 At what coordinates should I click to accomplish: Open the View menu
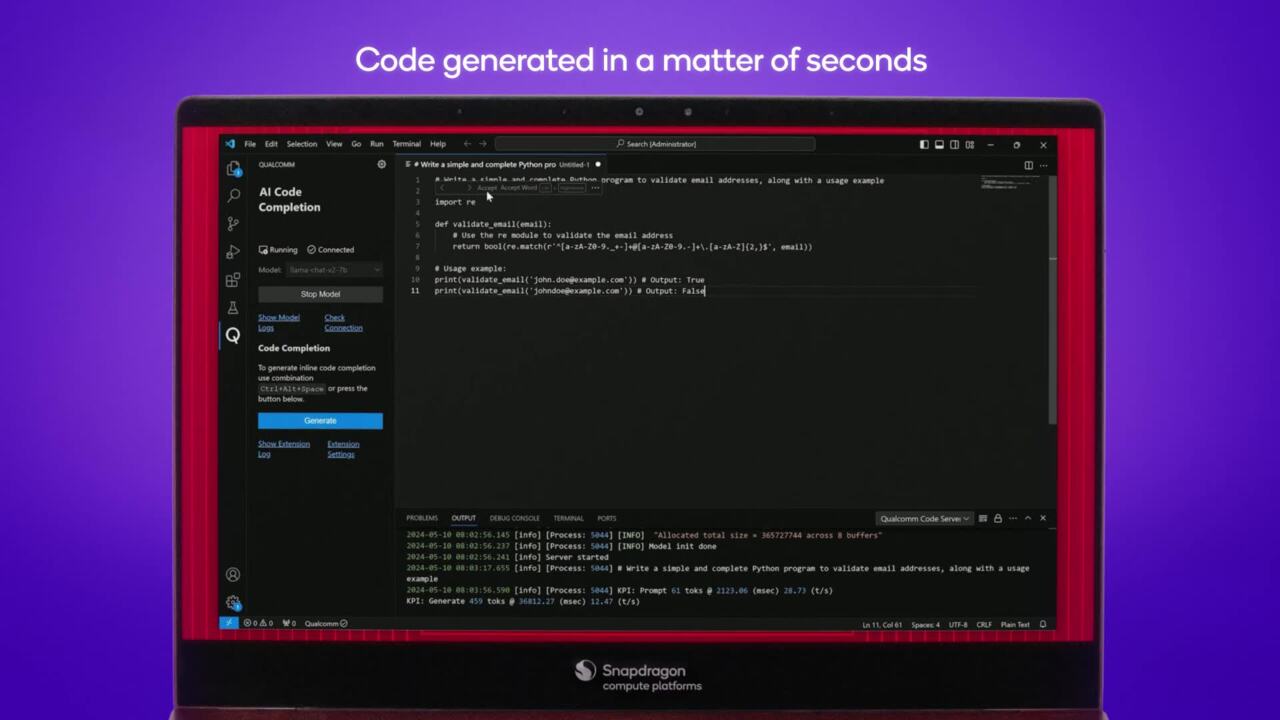pos(334,144)
